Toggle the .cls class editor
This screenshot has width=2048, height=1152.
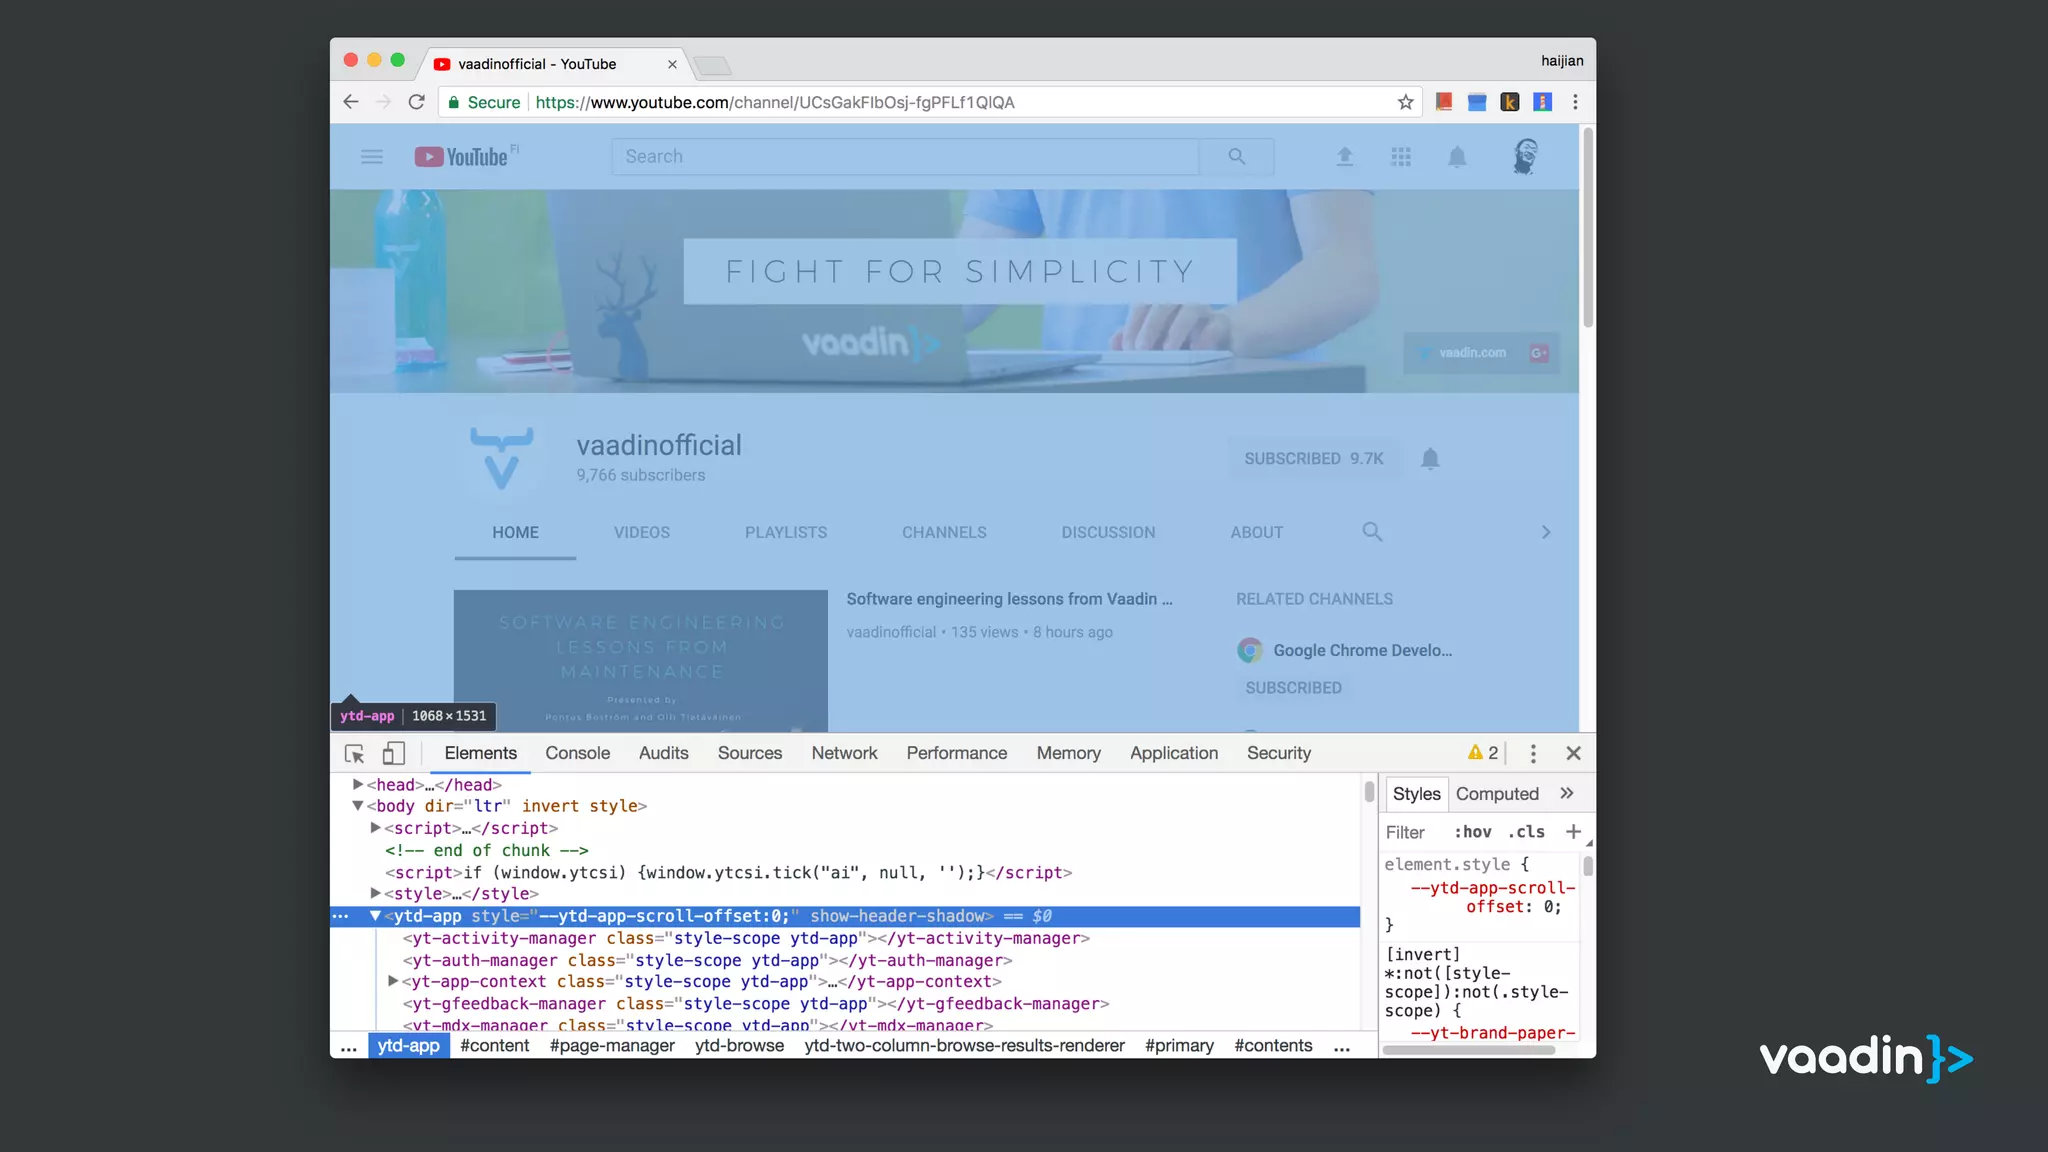(x=1526, y=832)
